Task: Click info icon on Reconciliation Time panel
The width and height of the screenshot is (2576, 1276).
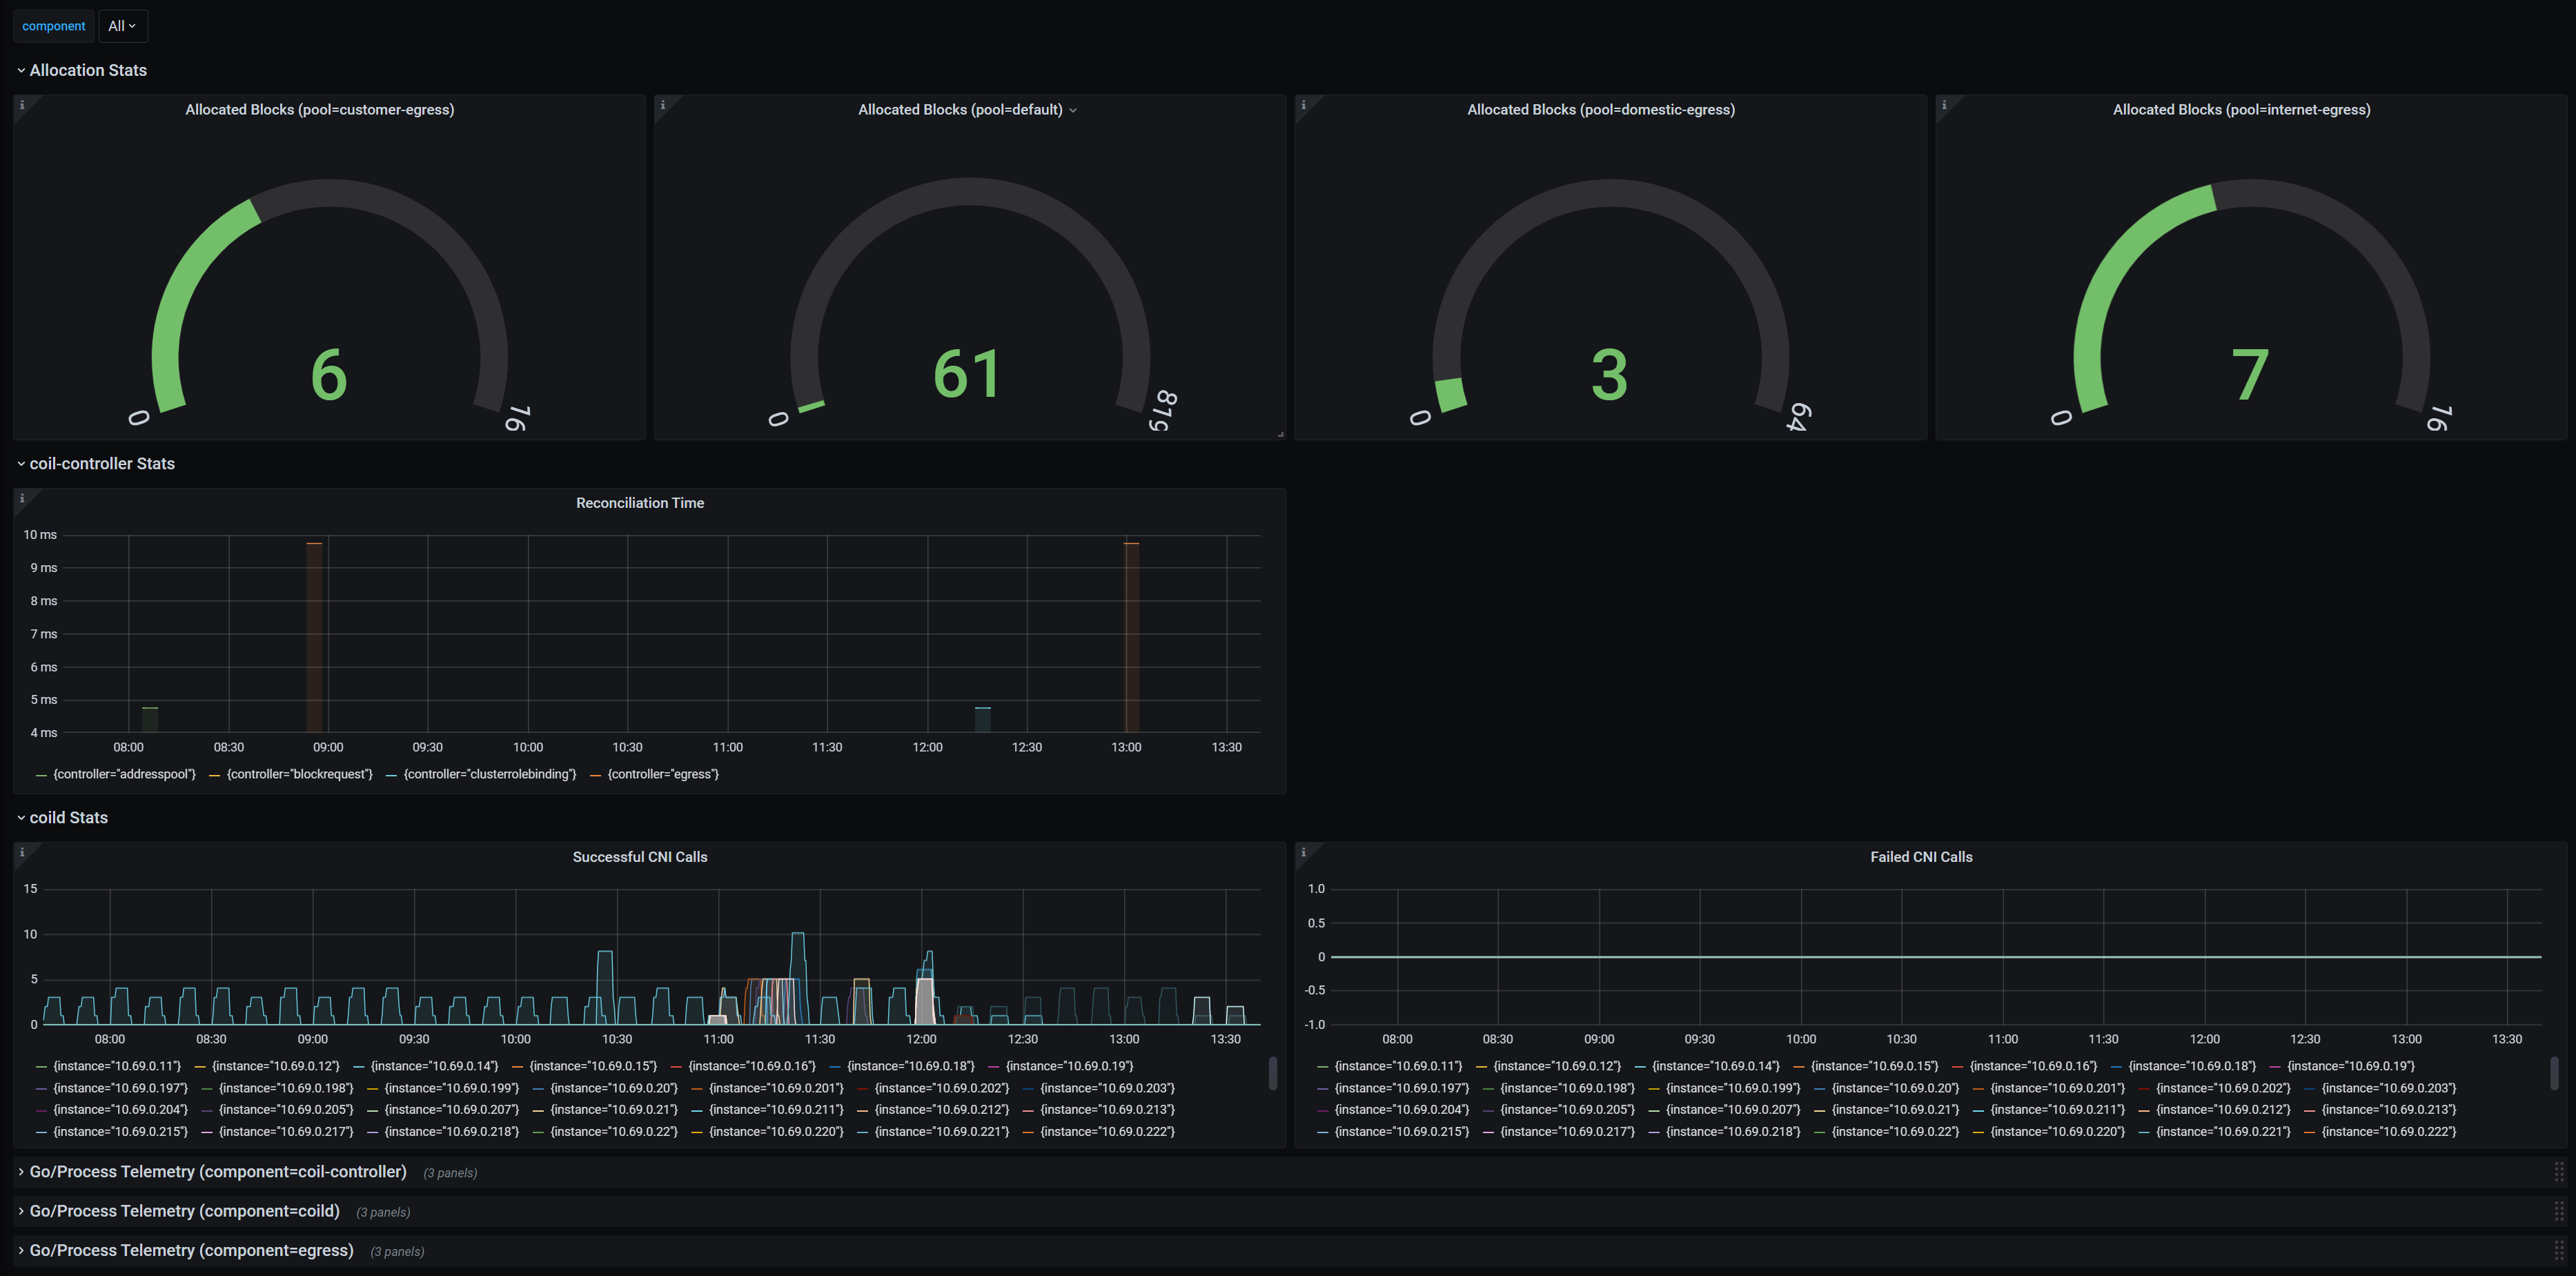Action: pos(22,498)
